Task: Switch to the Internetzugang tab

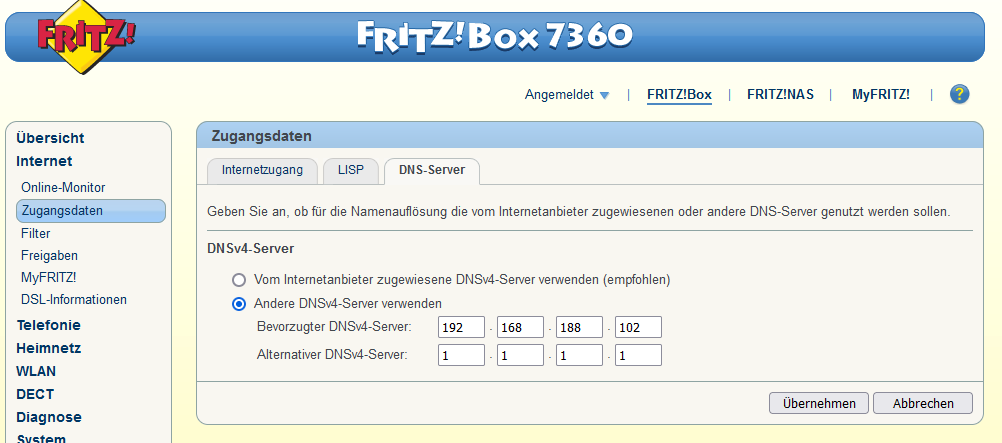Action: pyautogui.click(x=262, y=171)
